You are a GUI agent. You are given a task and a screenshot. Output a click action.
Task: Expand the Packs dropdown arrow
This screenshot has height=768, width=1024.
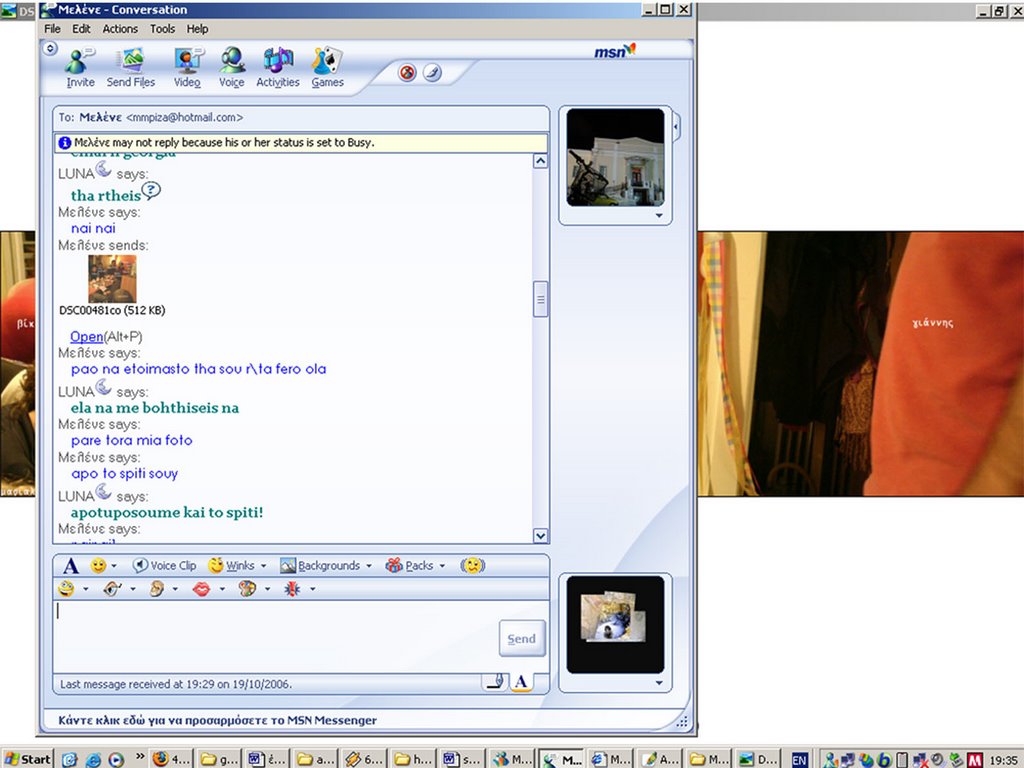(x=442, y=566)
